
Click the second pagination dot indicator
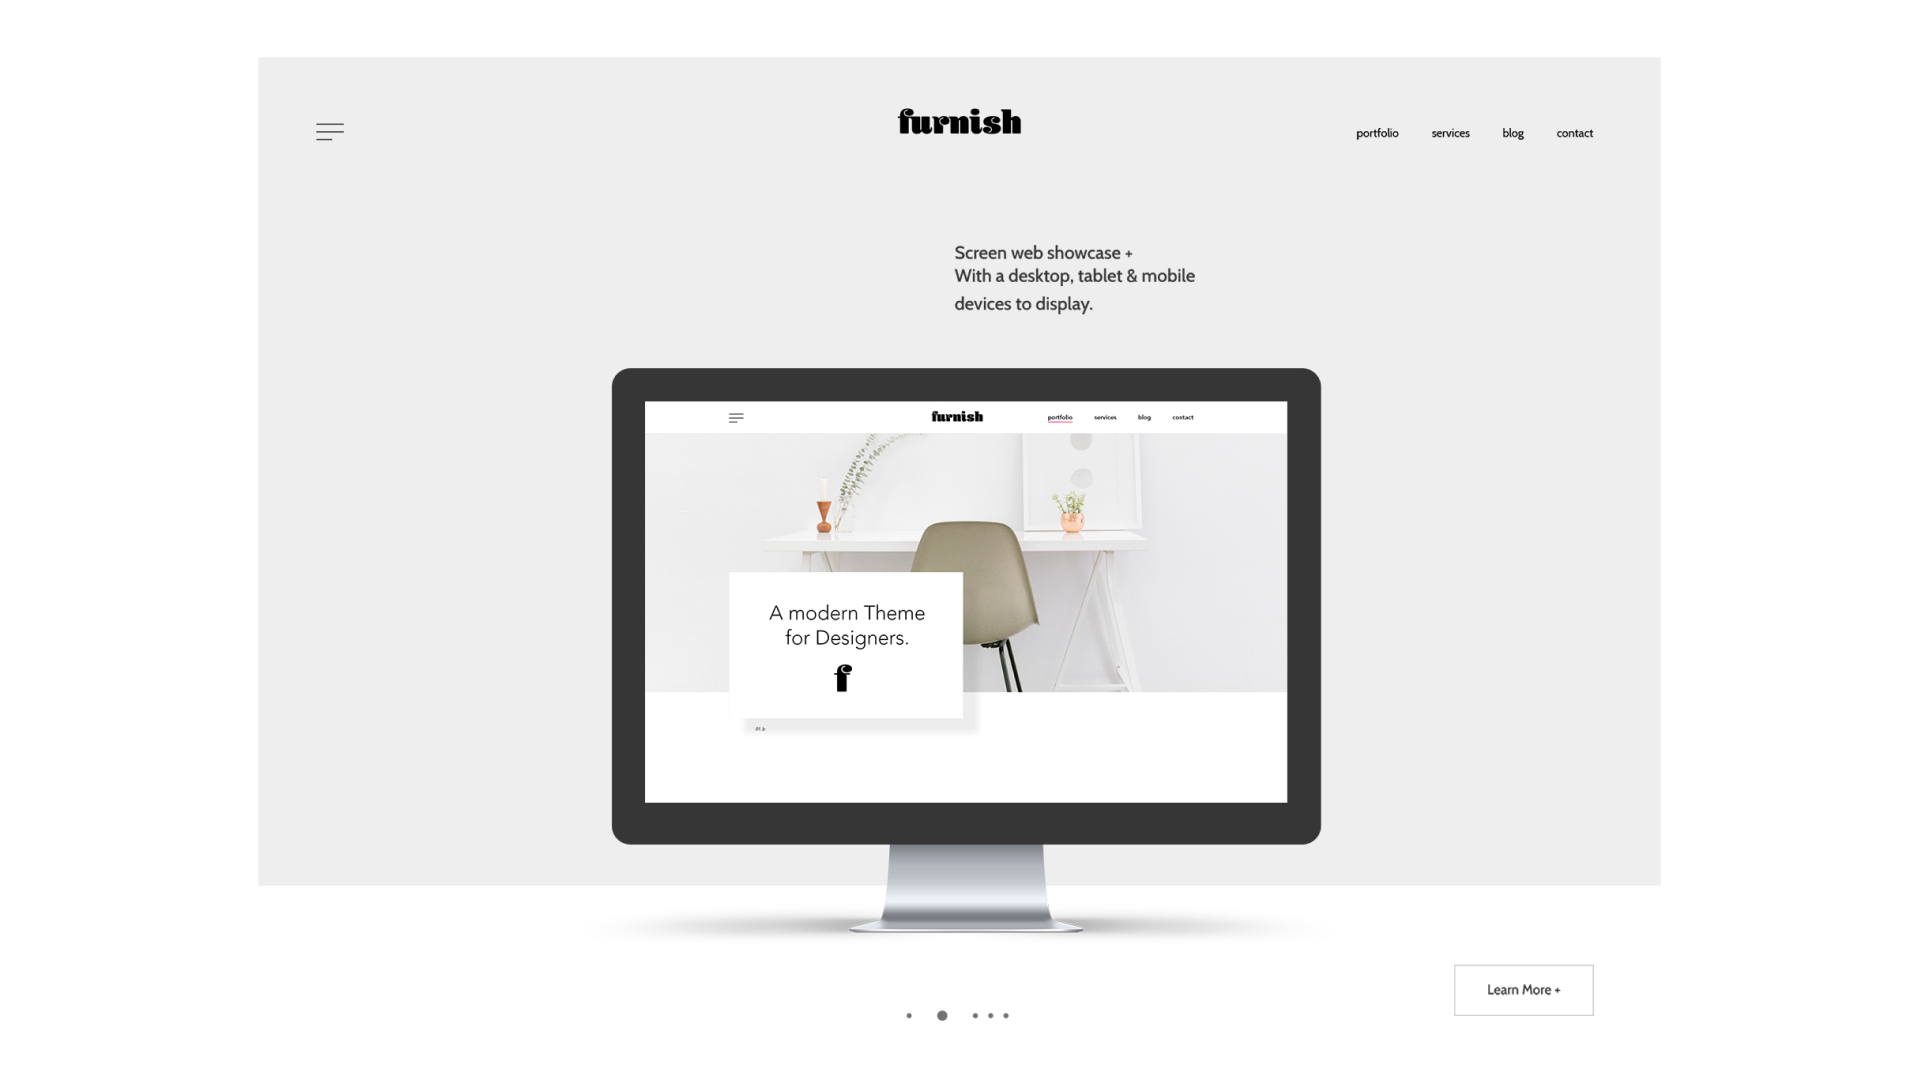point(942,1015)
